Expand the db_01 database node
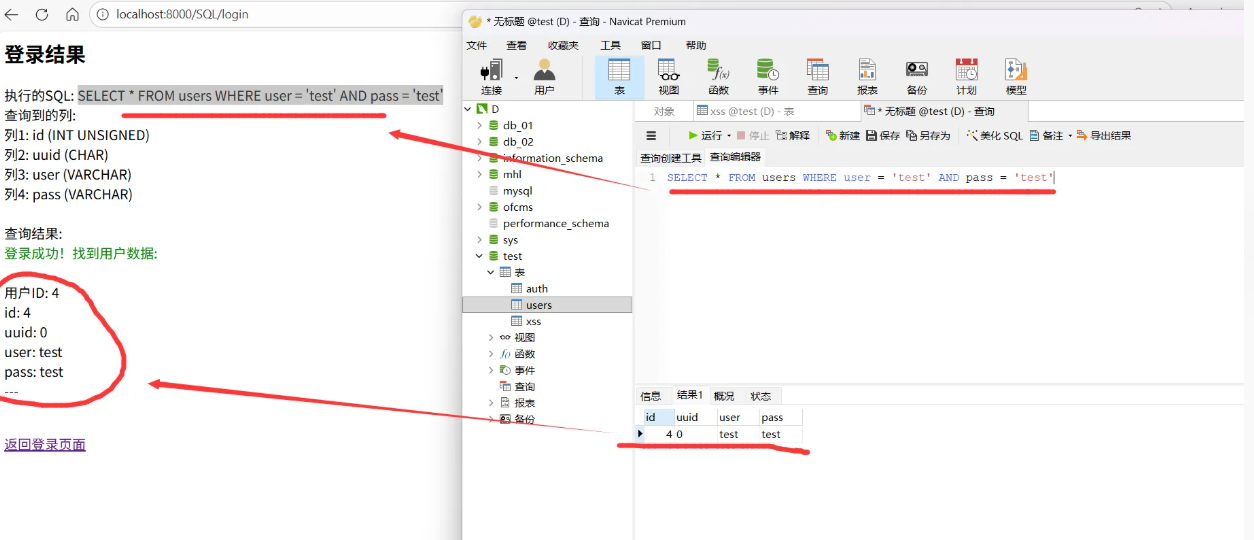The image size is (1254, 540). pos(479,125)
